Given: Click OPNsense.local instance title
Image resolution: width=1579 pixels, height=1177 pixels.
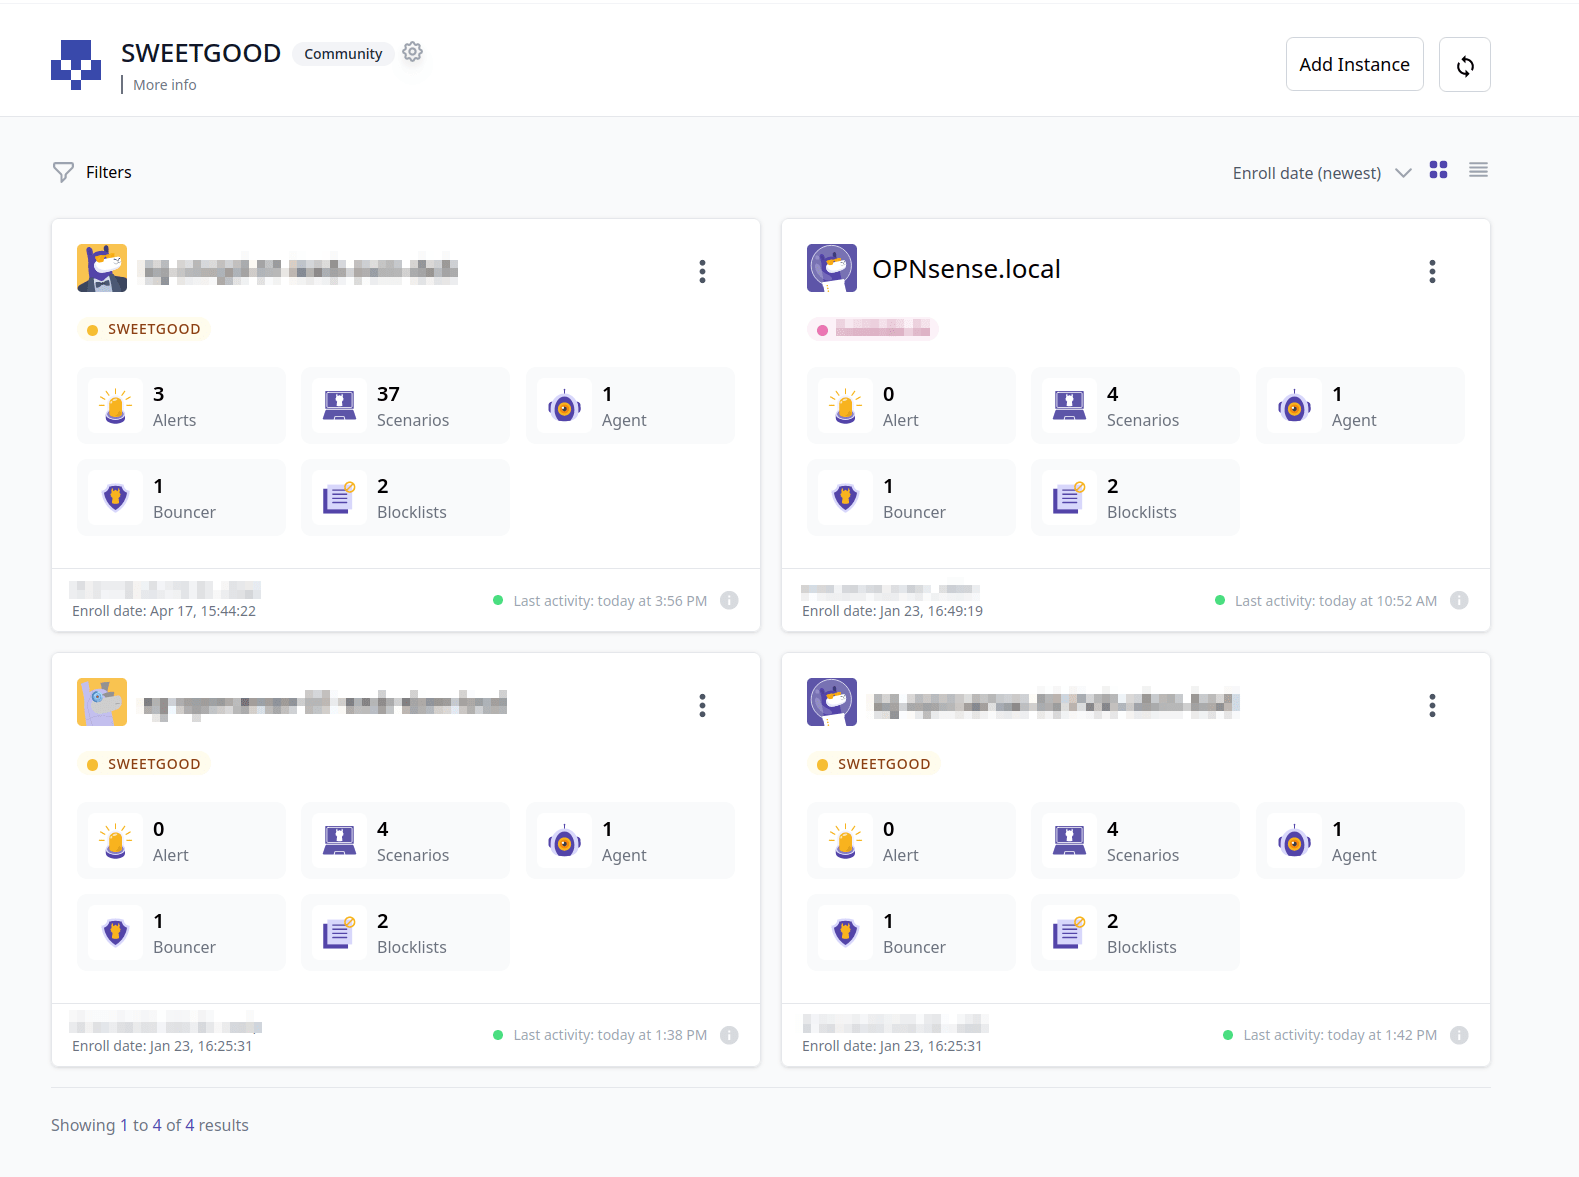Looking at the screenshot, I should click(x=966, y=269).
